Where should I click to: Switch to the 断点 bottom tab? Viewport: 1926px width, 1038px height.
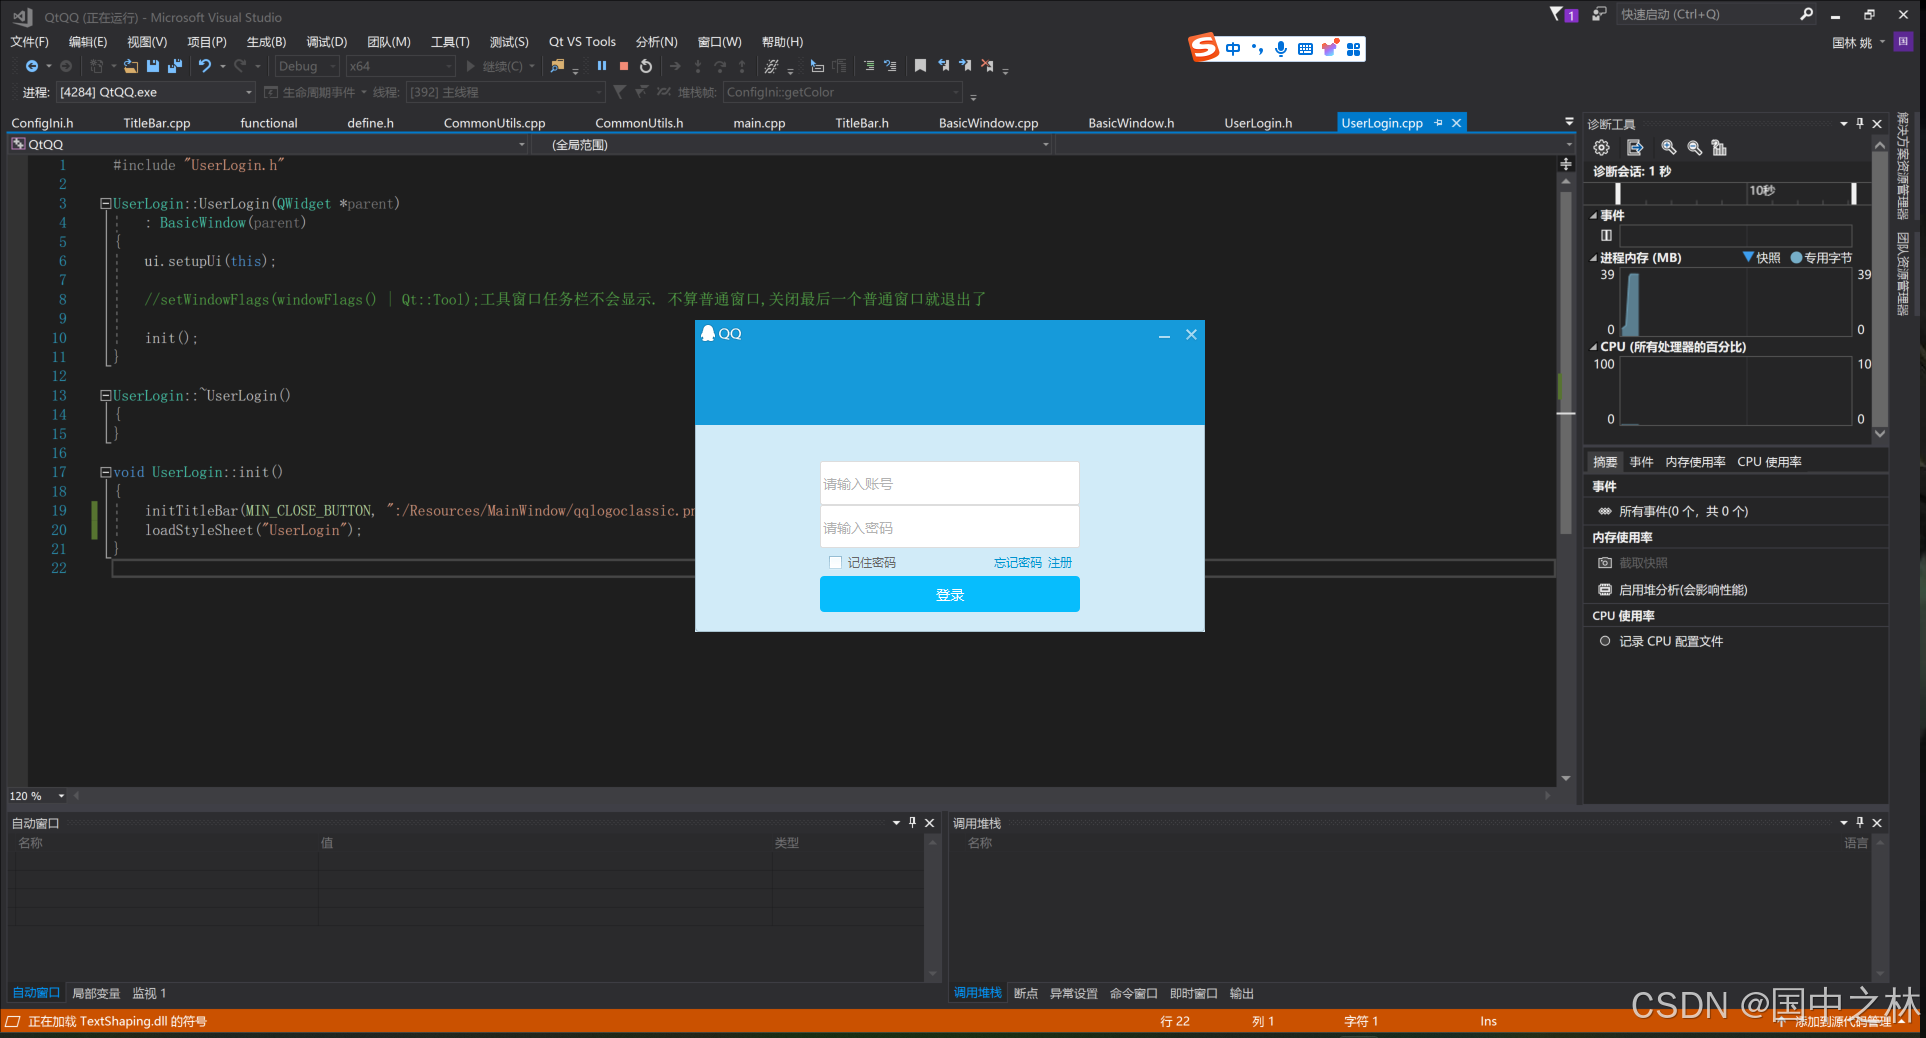tap(1026, 993)
